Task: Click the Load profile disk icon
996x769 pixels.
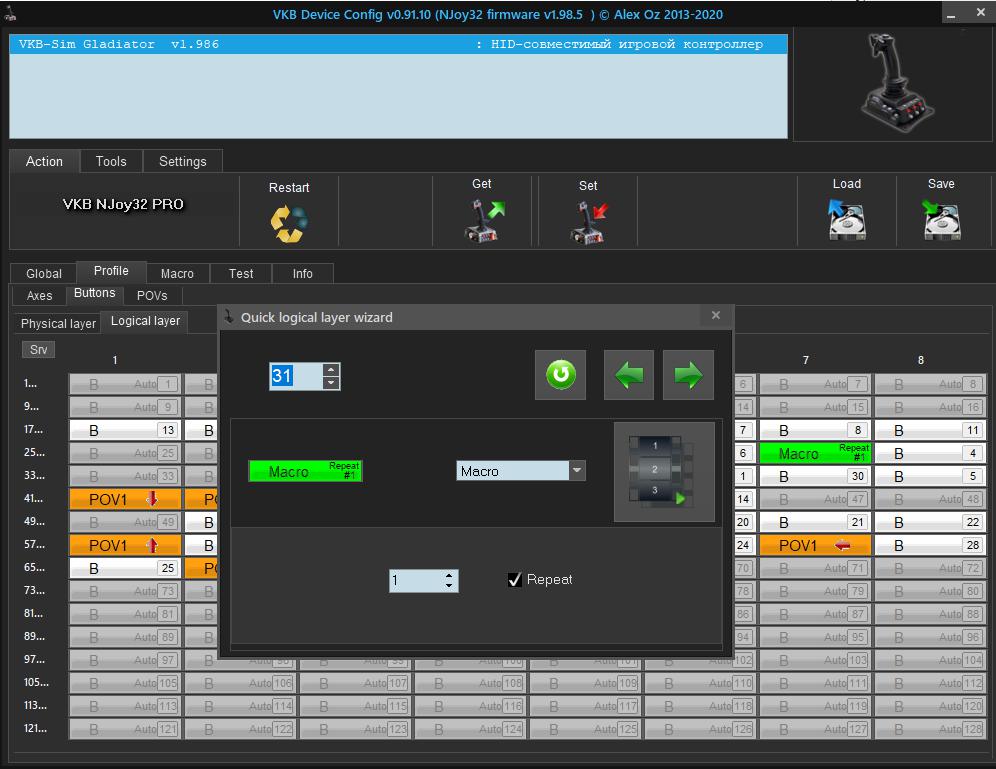Action: [846, 219]
